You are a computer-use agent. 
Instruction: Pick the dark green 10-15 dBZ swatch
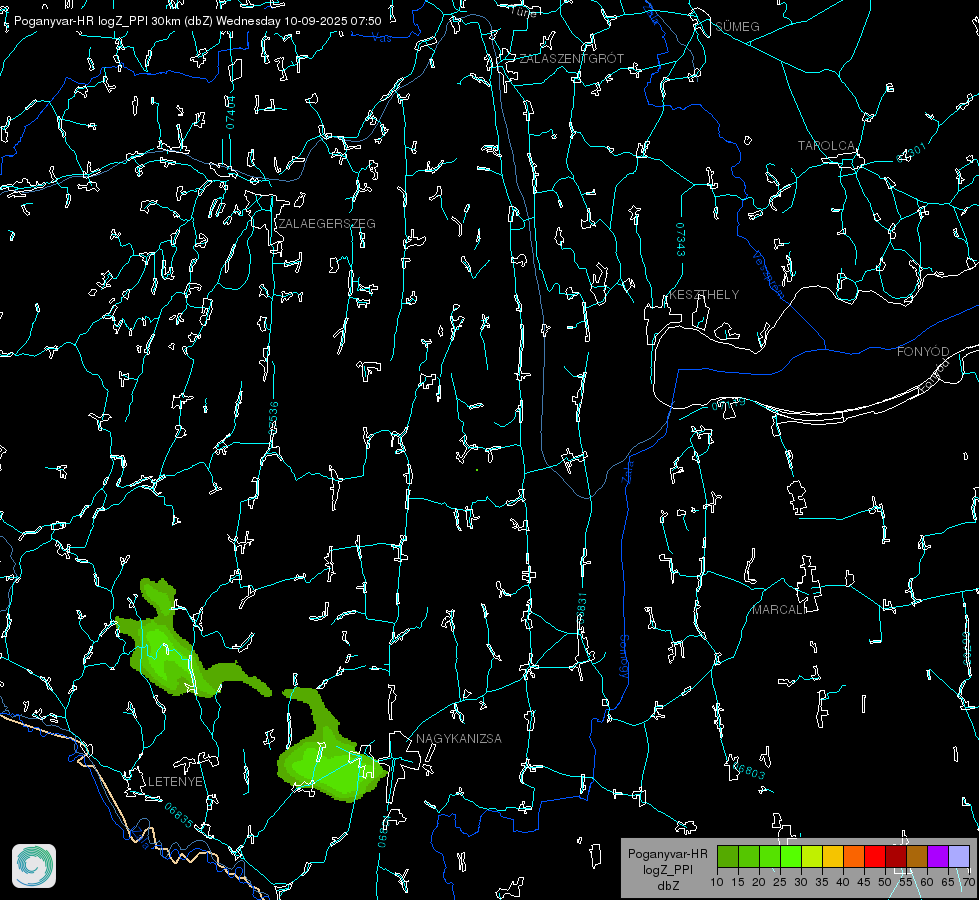(728, 856)
